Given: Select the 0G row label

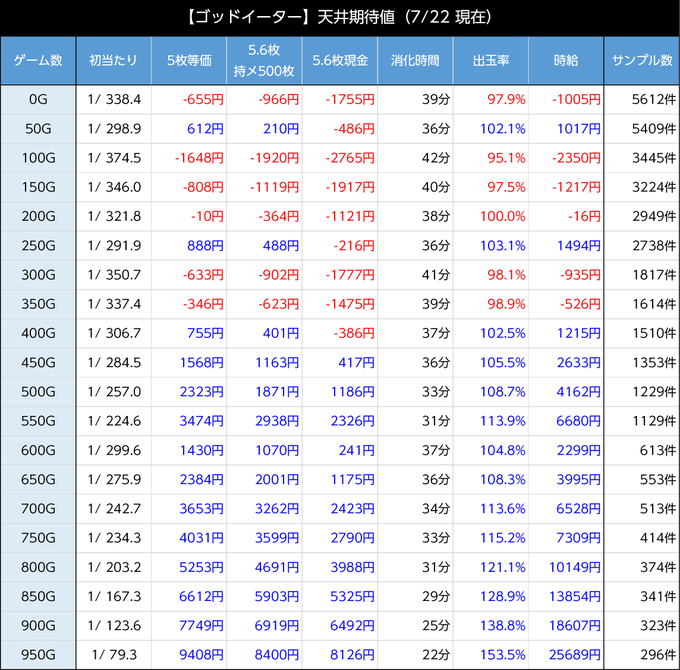Looking at the screenshot, I should 38,100.
